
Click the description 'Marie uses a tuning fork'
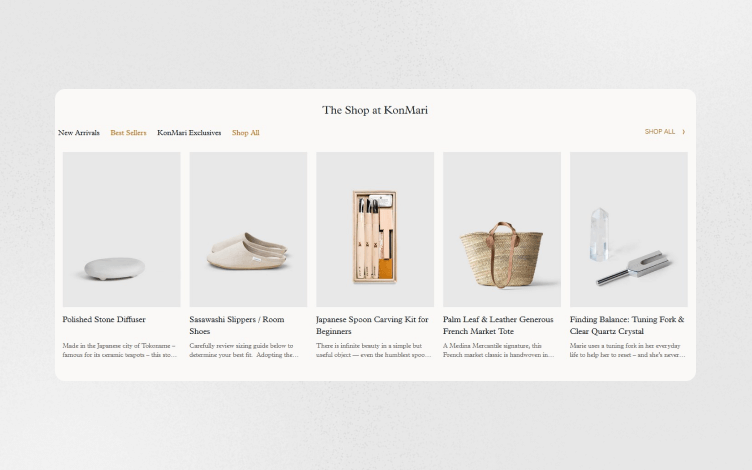[x=627, y=350]
